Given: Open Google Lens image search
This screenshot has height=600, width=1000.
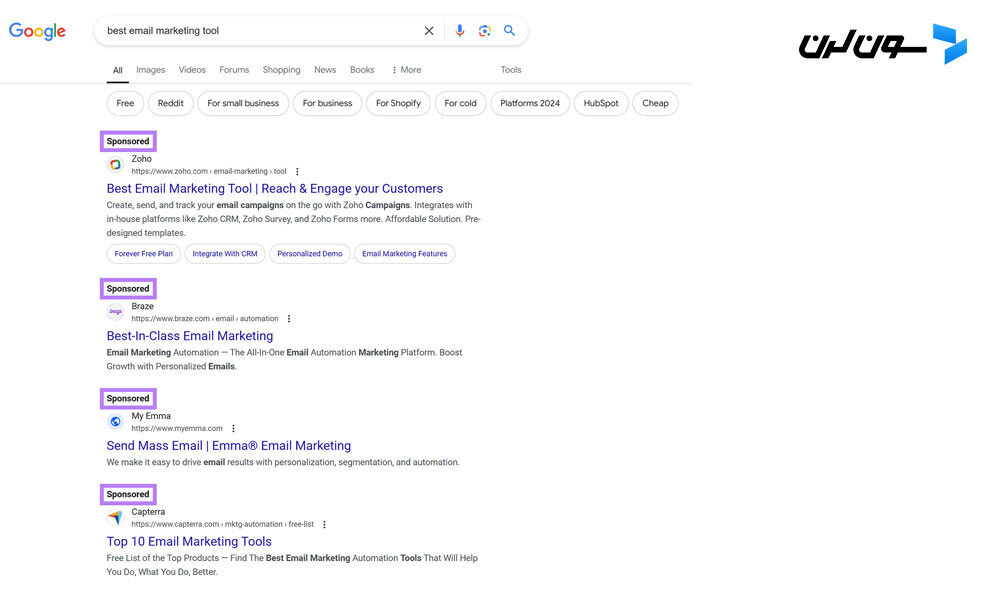Looking at the screenshot, I should (x=485, y=31).
